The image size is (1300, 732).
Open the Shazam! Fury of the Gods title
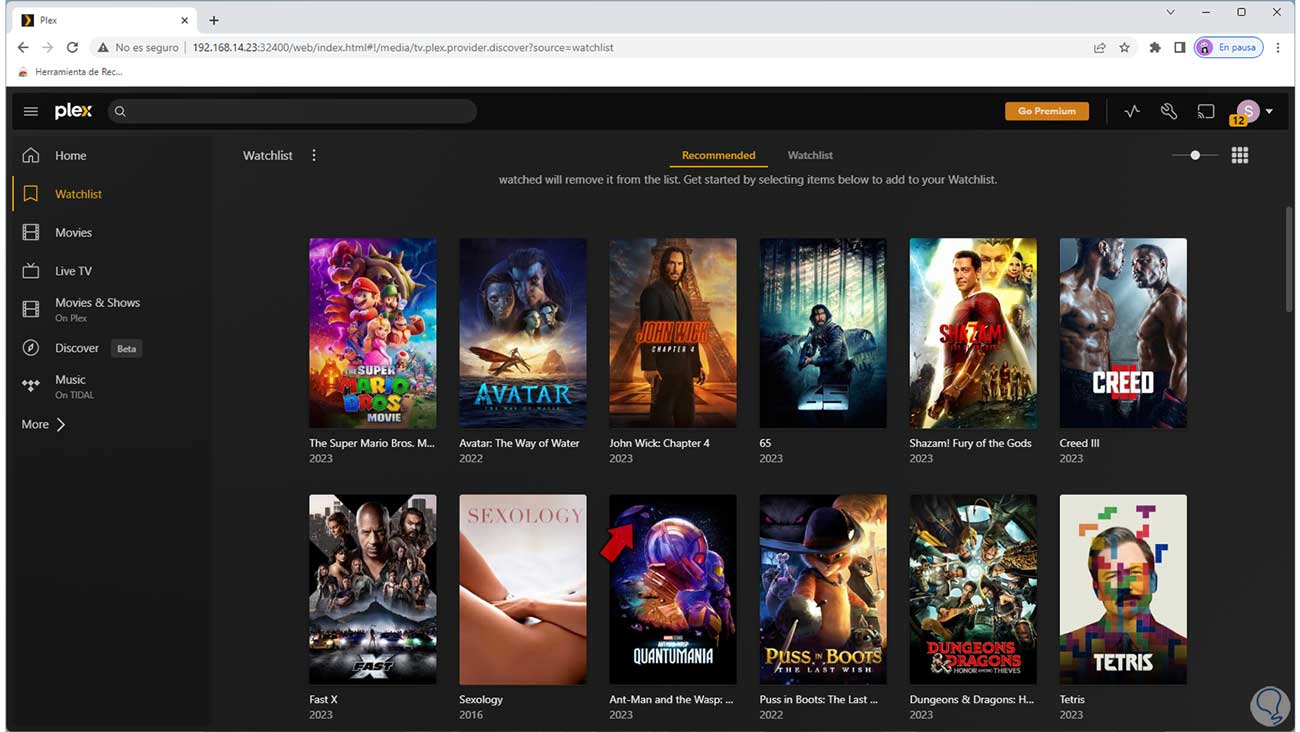click(x=970, y=443)
